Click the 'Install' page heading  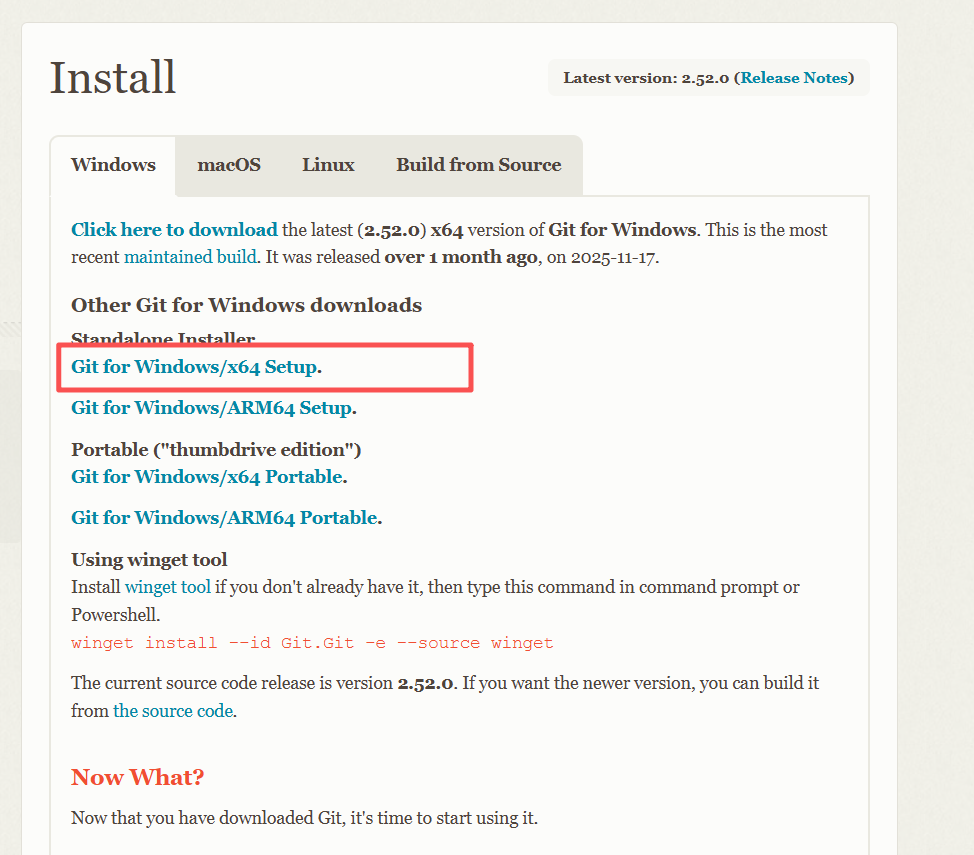coord(112,78)
